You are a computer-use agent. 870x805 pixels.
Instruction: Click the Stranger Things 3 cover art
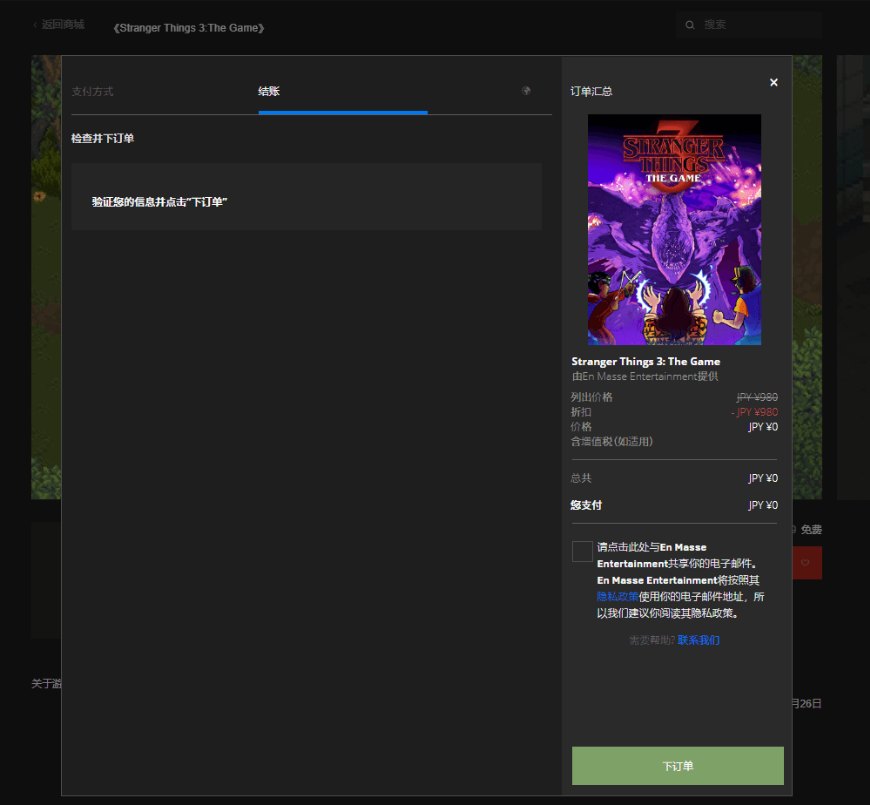[x=674, y=229]
